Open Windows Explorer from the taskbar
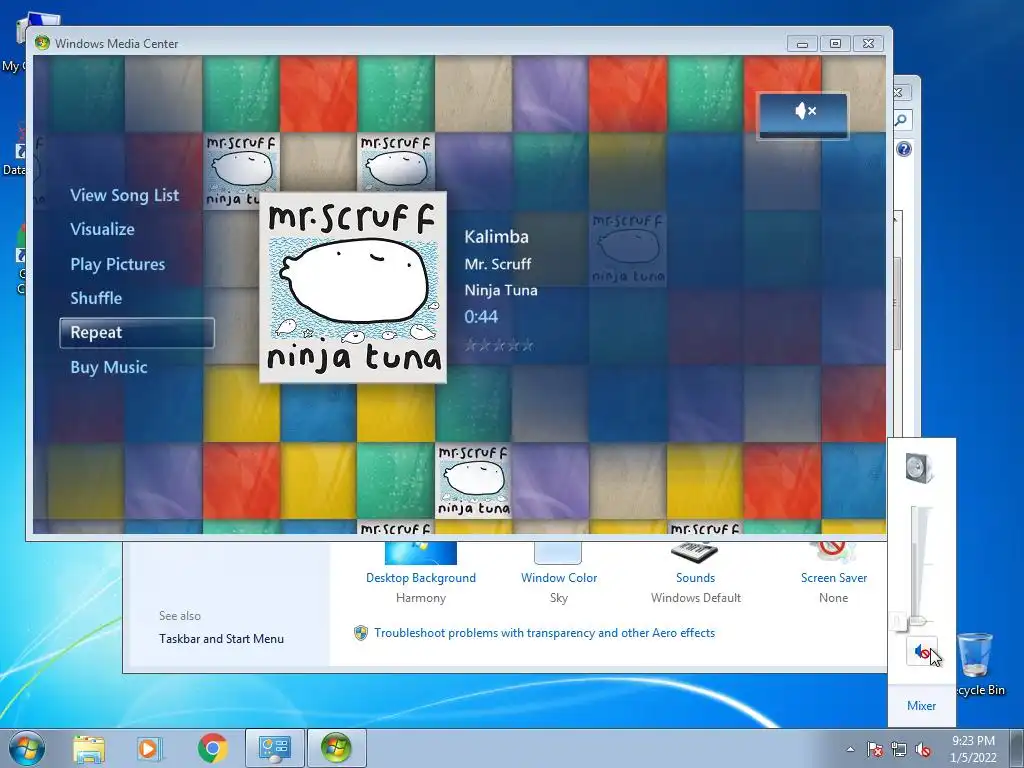1024x768 pixels. point(89,748)
